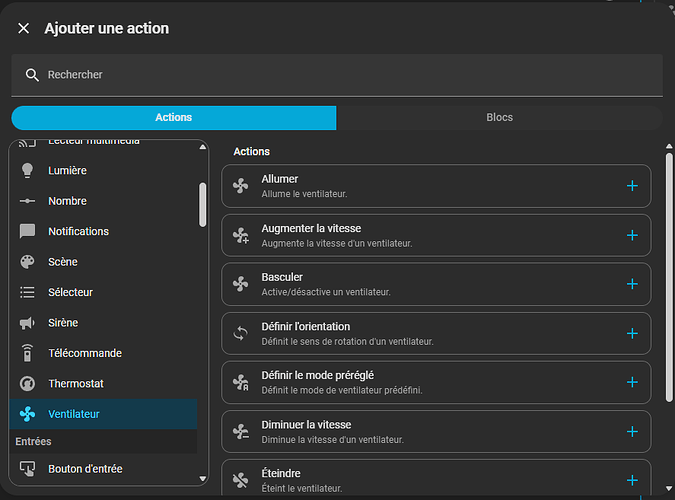The height and width of the screenshot is (500, 675).
Task: Select the Actions tab
Action: click(x=174, y=118)
